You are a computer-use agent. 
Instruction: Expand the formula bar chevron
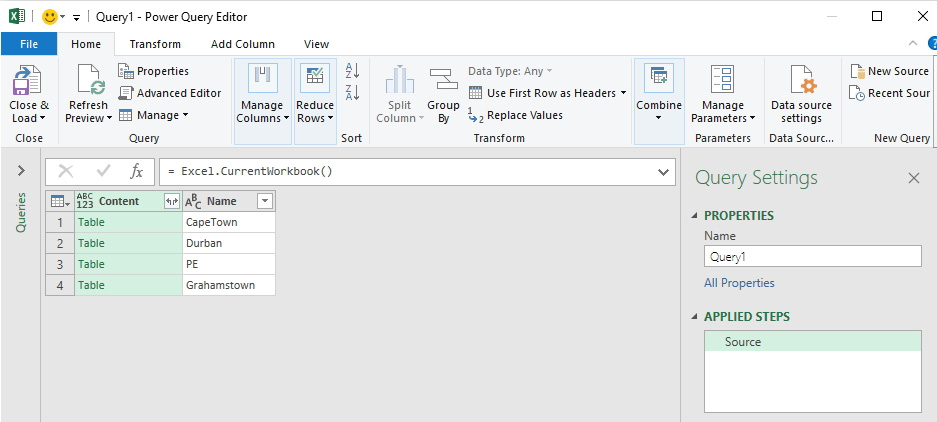(663, 172)
